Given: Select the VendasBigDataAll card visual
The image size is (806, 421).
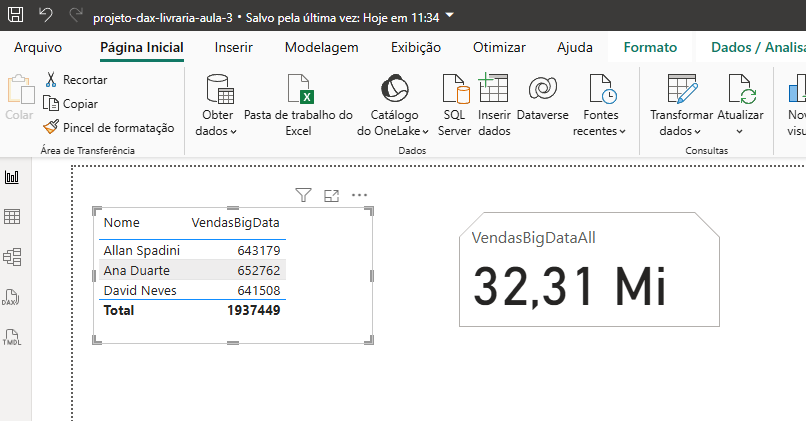Looking at the screenshot, I should point(589,269).
